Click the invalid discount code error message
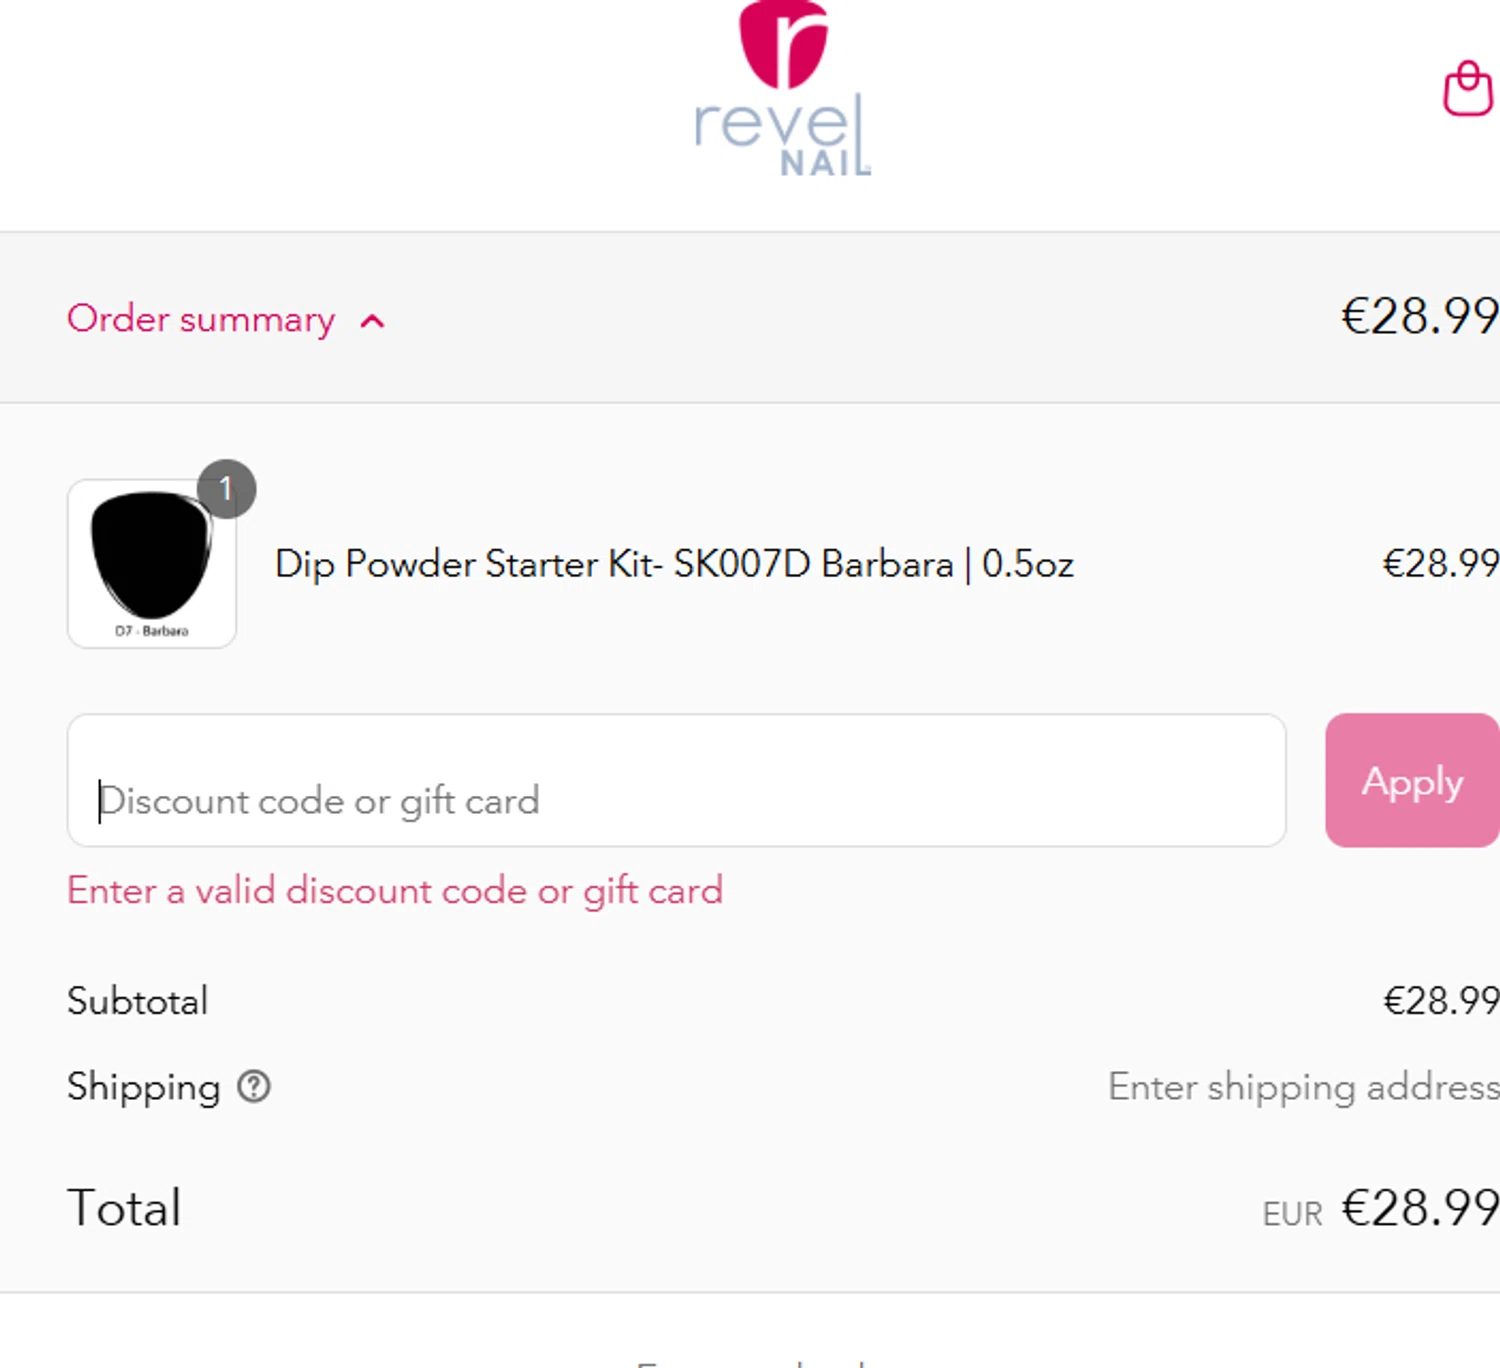The image size is (1500, 1368). [x=395, y=890]
